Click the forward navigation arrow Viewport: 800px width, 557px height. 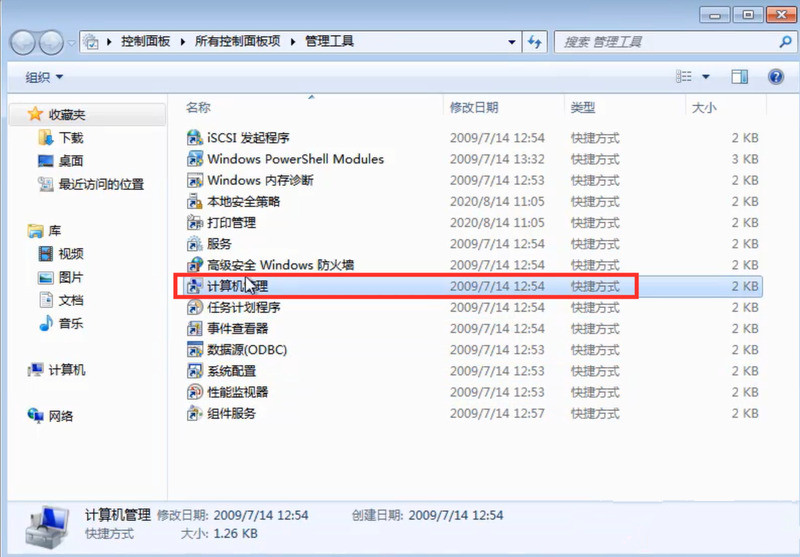click(51, 42)
